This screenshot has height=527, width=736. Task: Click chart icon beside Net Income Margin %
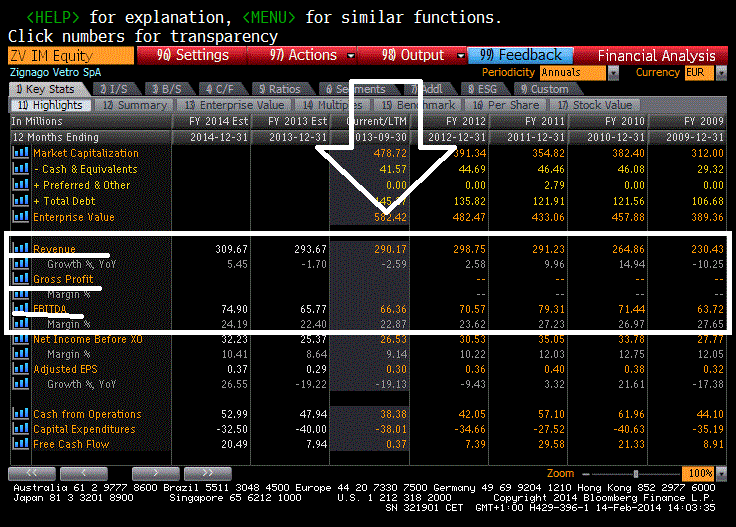click(21, 353)
